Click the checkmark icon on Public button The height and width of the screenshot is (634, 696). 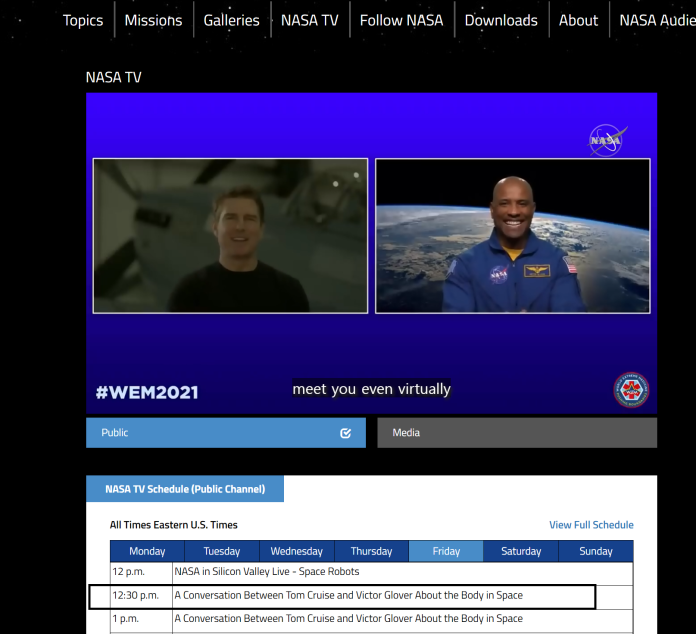point(345,433)
